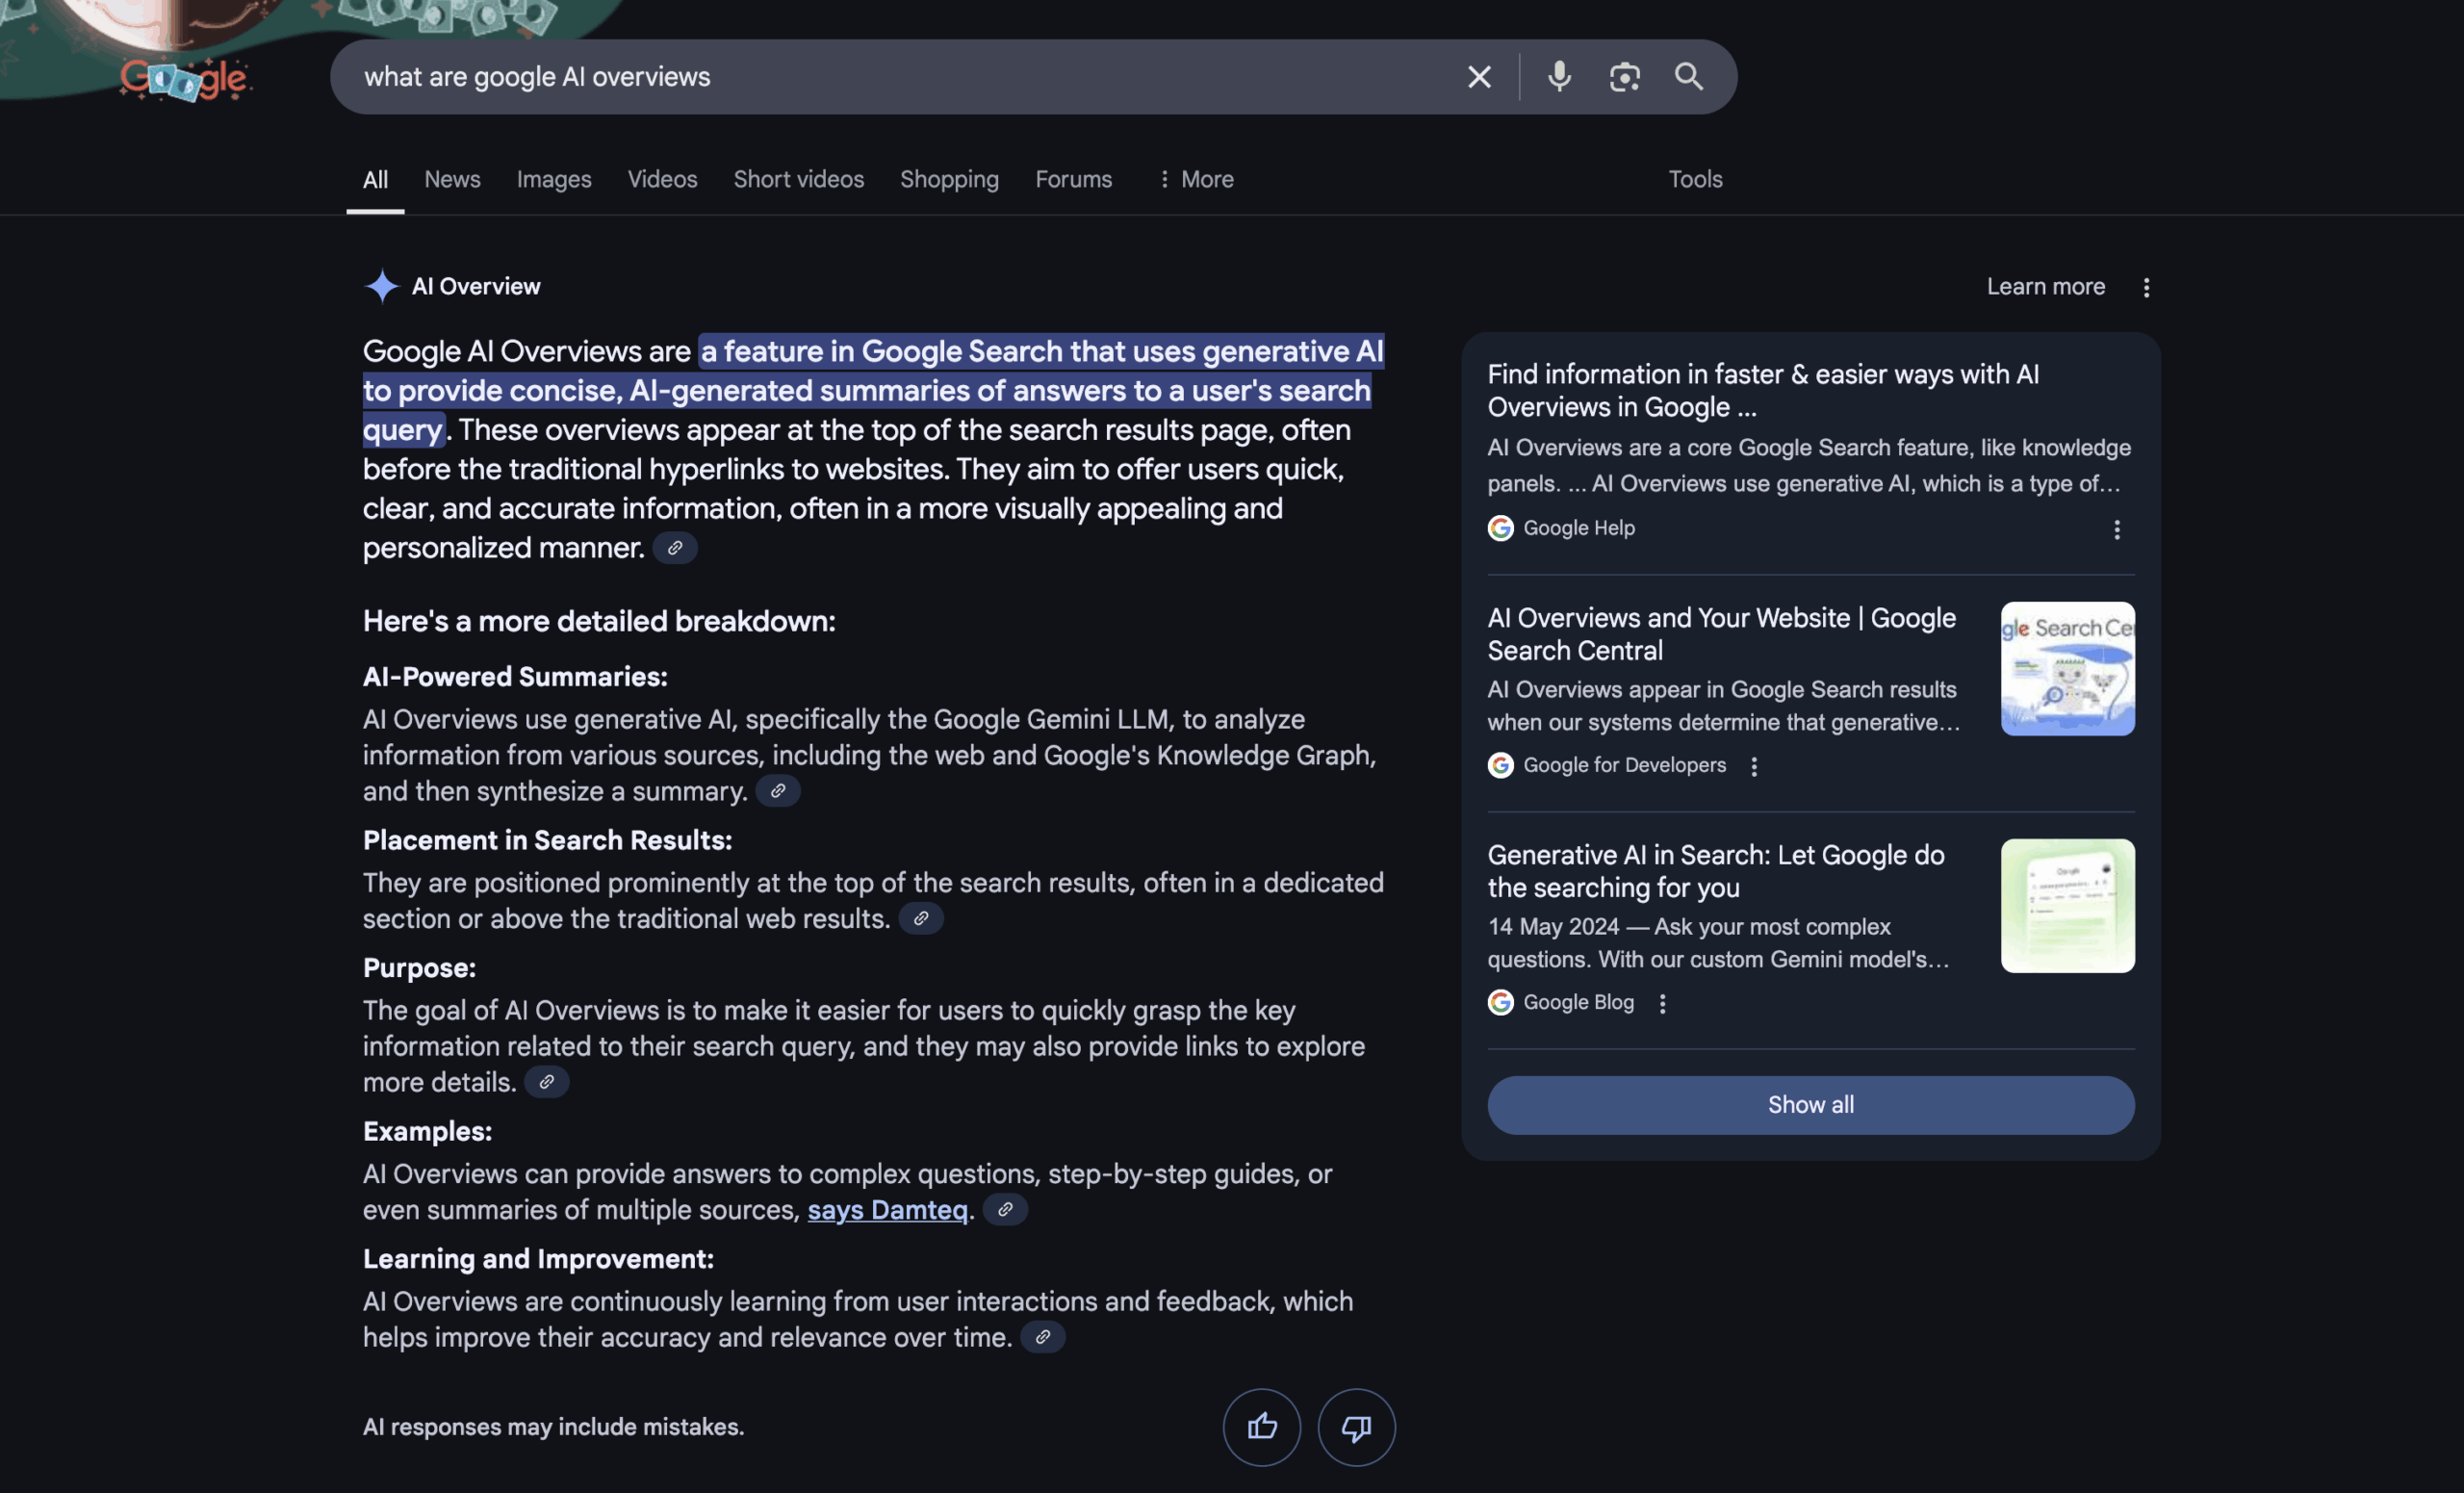This screenshot has width=2464, height=1493.
Task: Activate voice search with the microphone icon
Action: tap(1558, 76)
